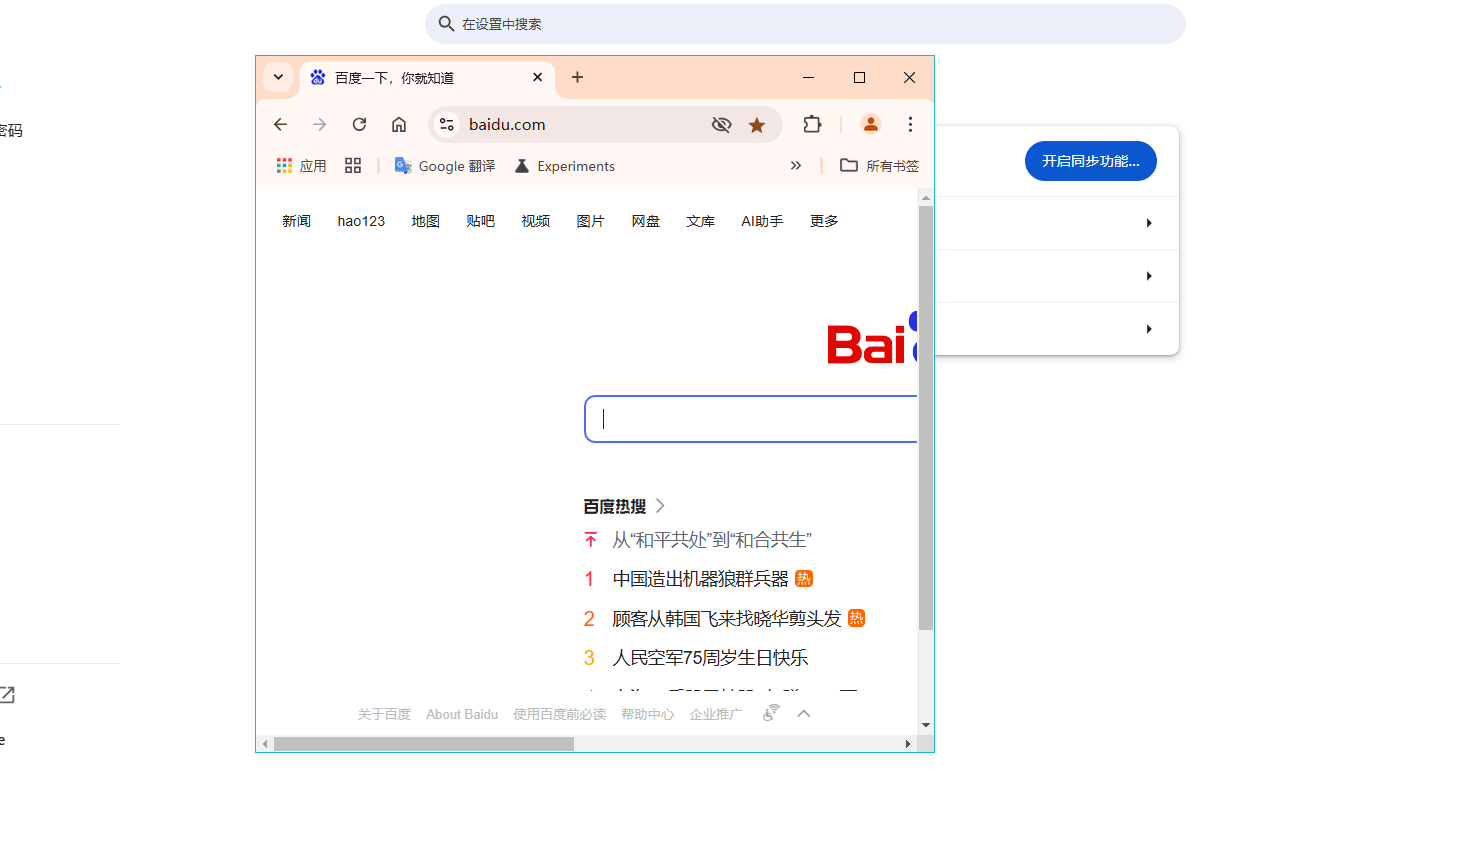Image resolution: width=1459 pixels, height=856 pixels.
Task: Open the Extensions puzzle icon
Action: coord(812,124)
